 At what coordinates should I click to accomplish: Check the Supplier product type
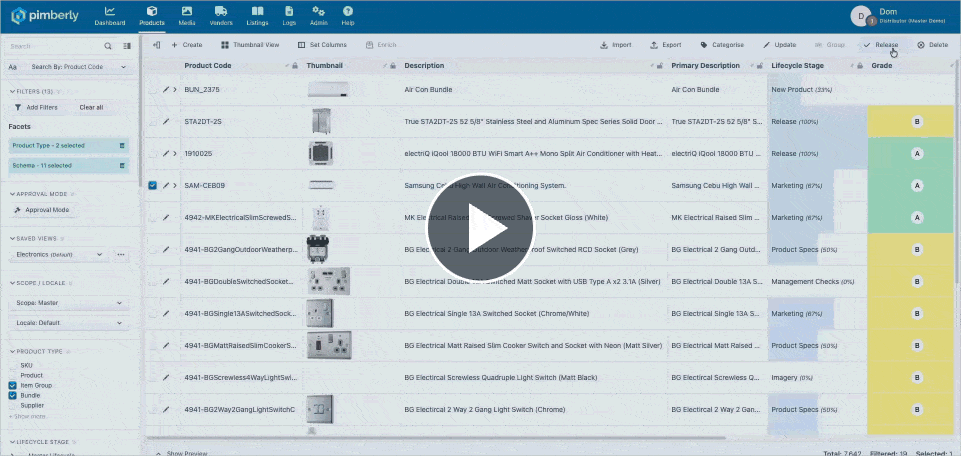[x=12, y=405]
